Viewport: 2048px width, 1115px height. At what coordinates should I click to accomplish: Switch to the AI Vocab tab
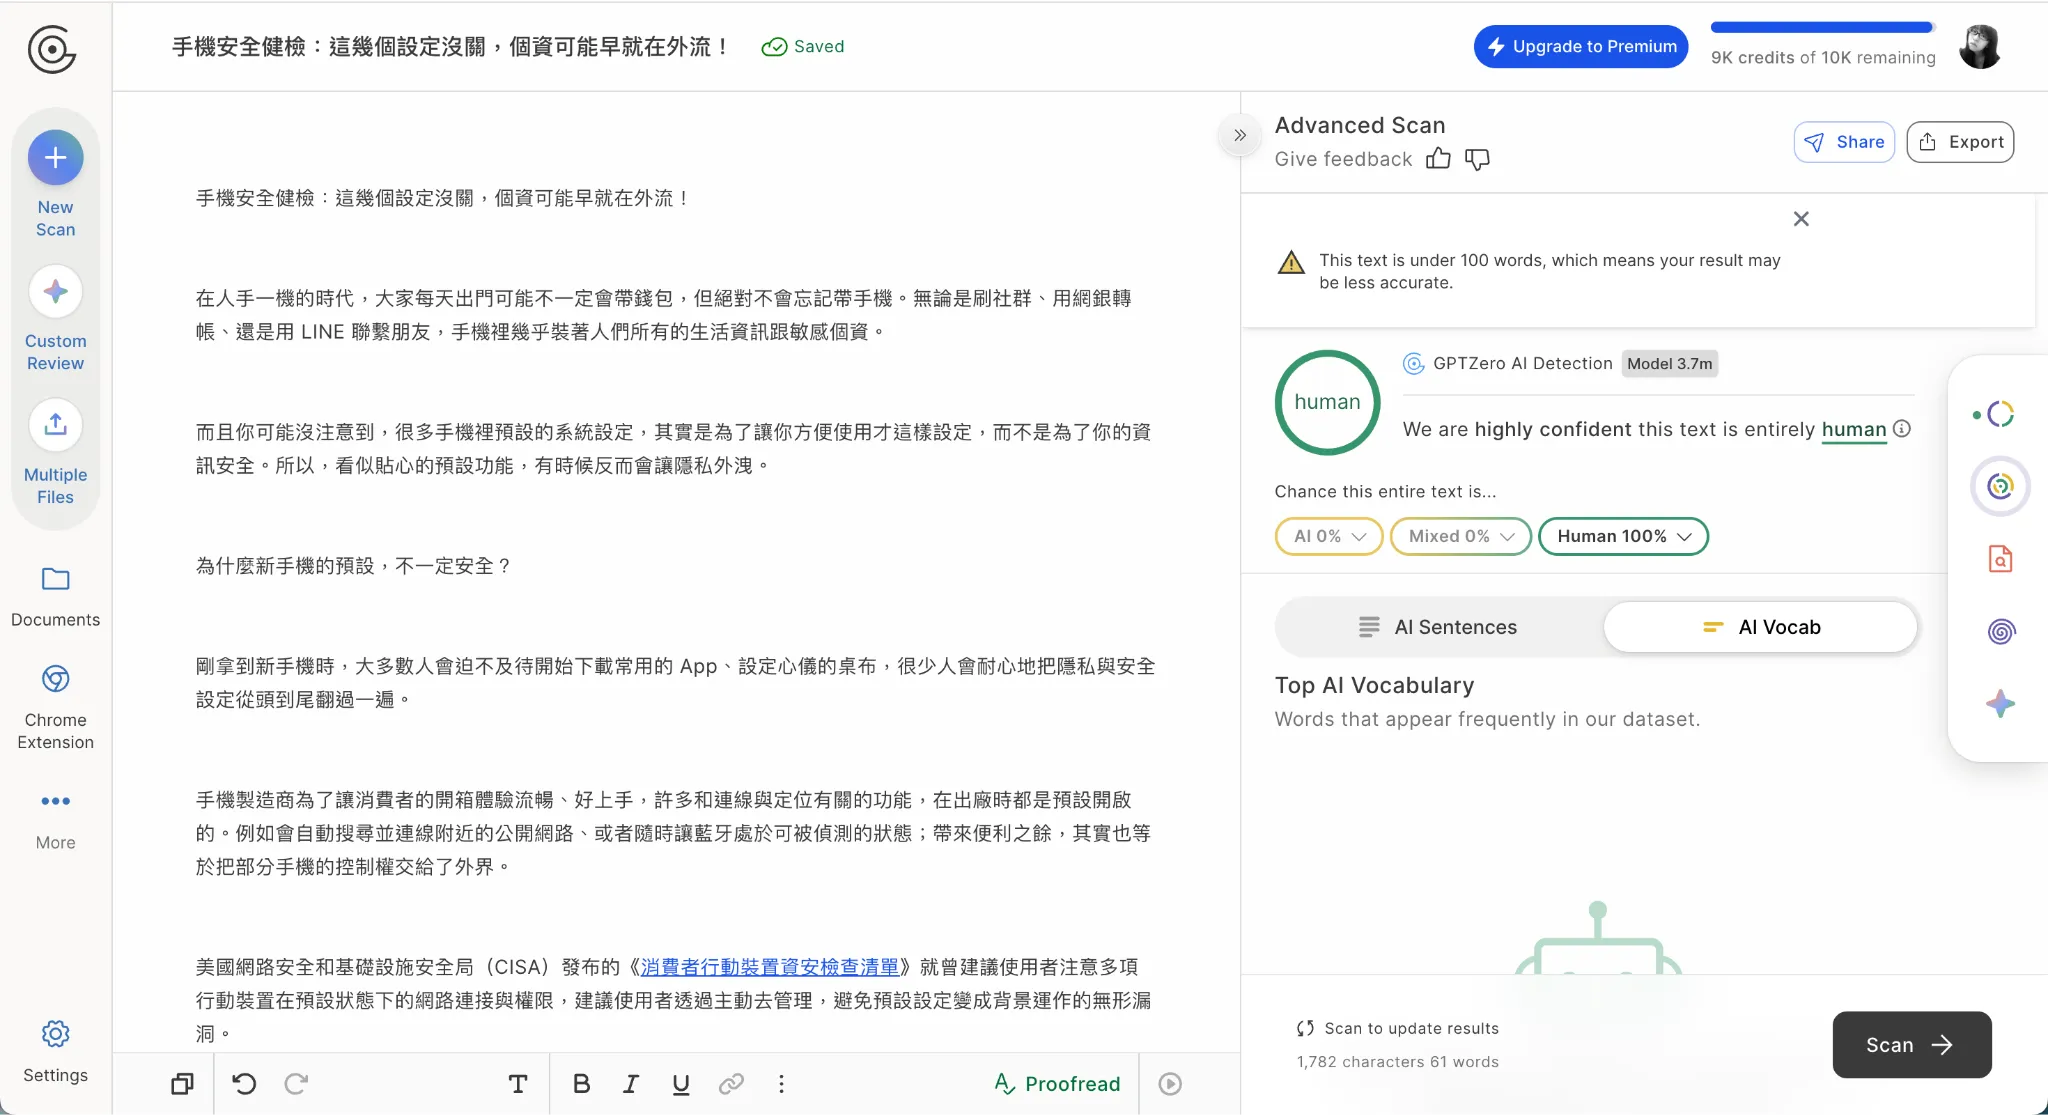click(1760, 627)
